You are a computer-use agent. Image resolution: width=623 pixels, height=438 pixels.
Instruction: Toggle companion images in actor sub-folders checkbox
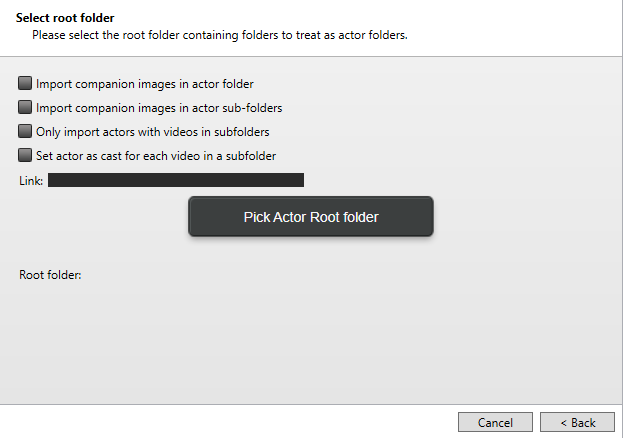tap(25, 108)
